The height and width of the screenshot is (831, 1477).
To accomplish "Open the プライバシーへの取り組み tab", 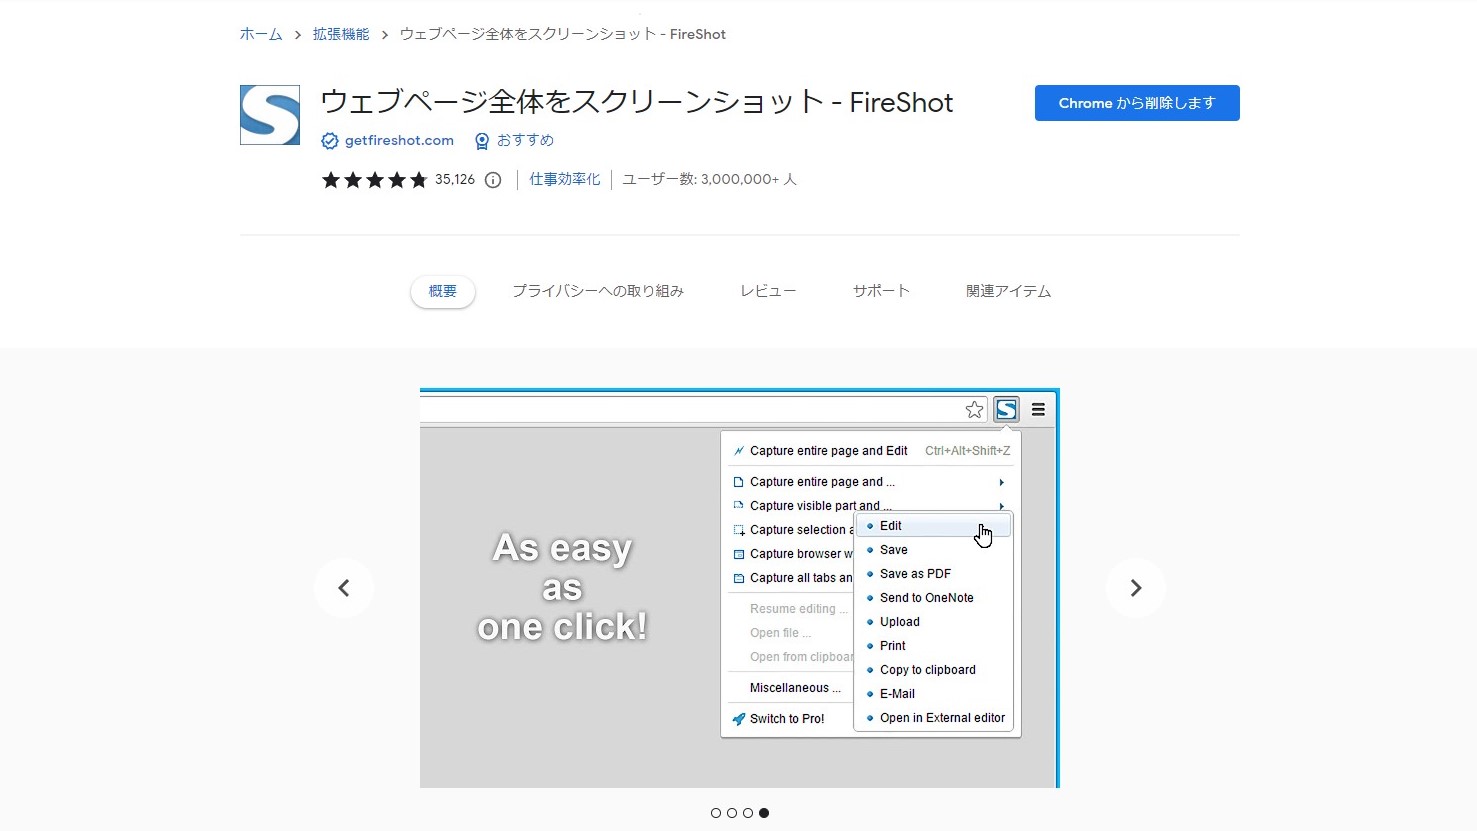I will tap(598, 291).
